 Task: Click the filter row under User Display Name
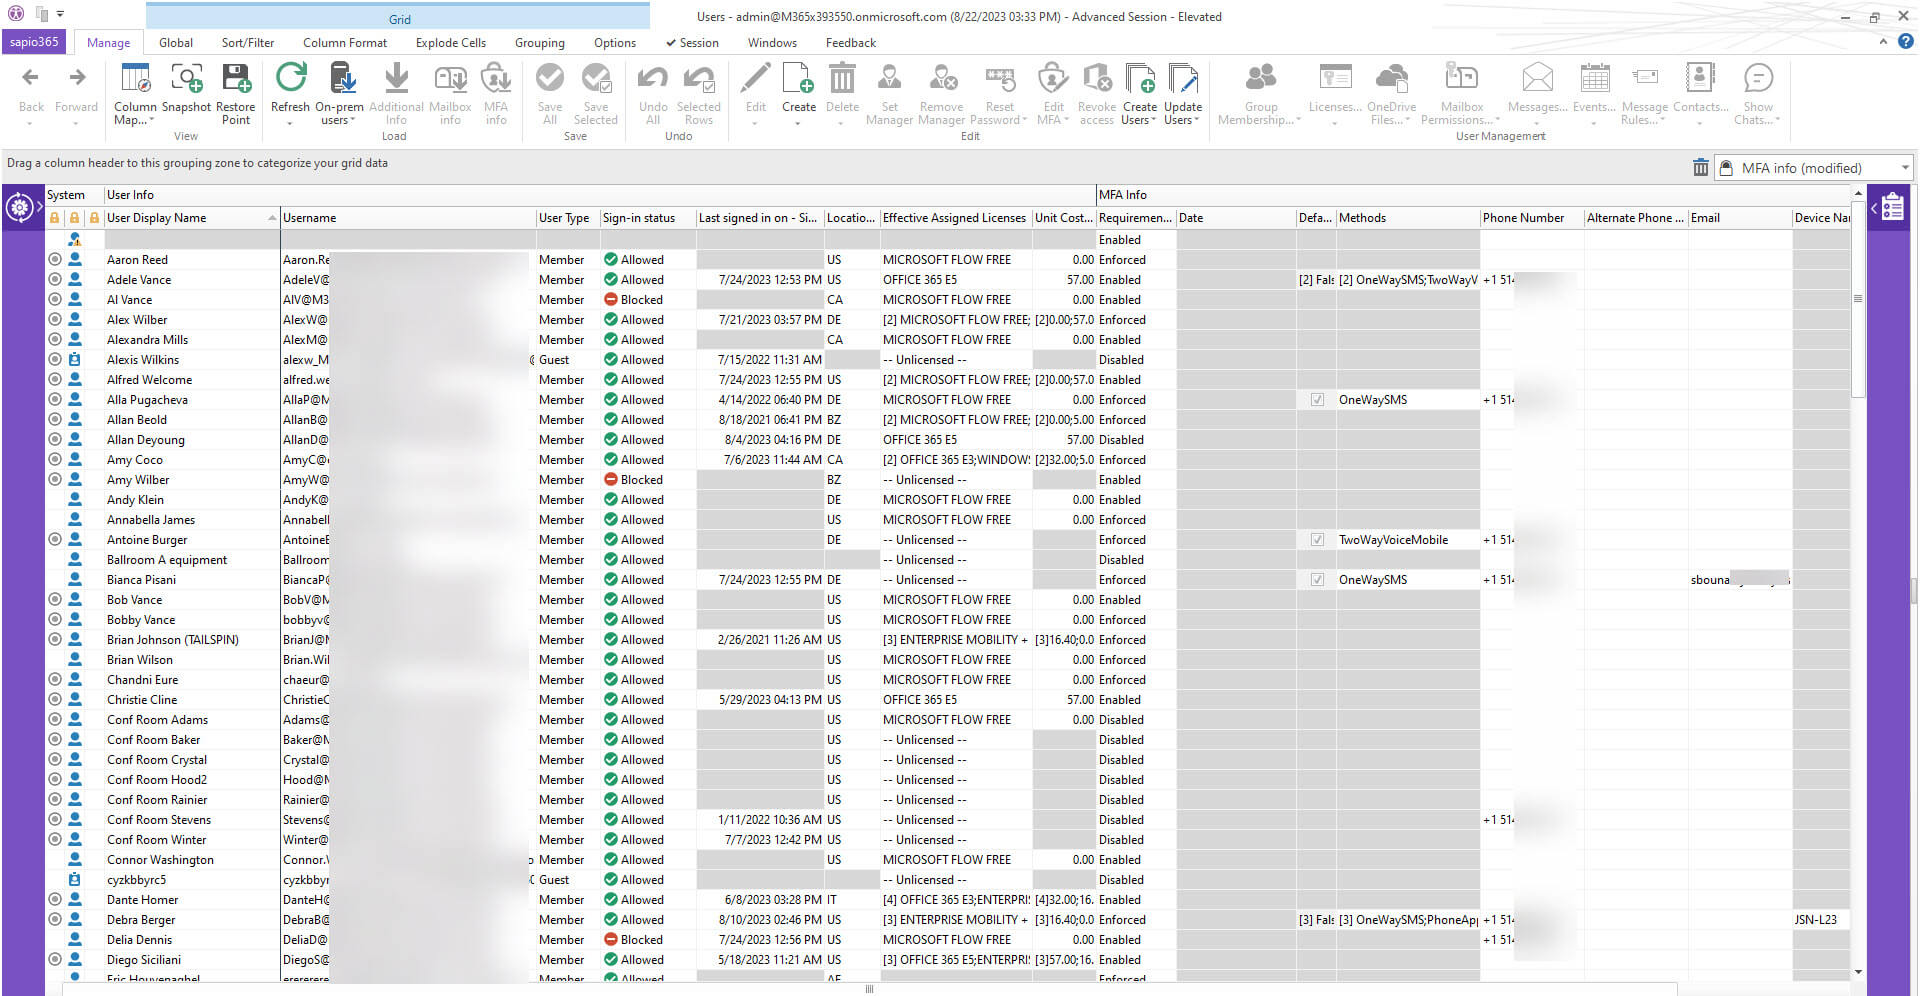click(x=191, y=240)
